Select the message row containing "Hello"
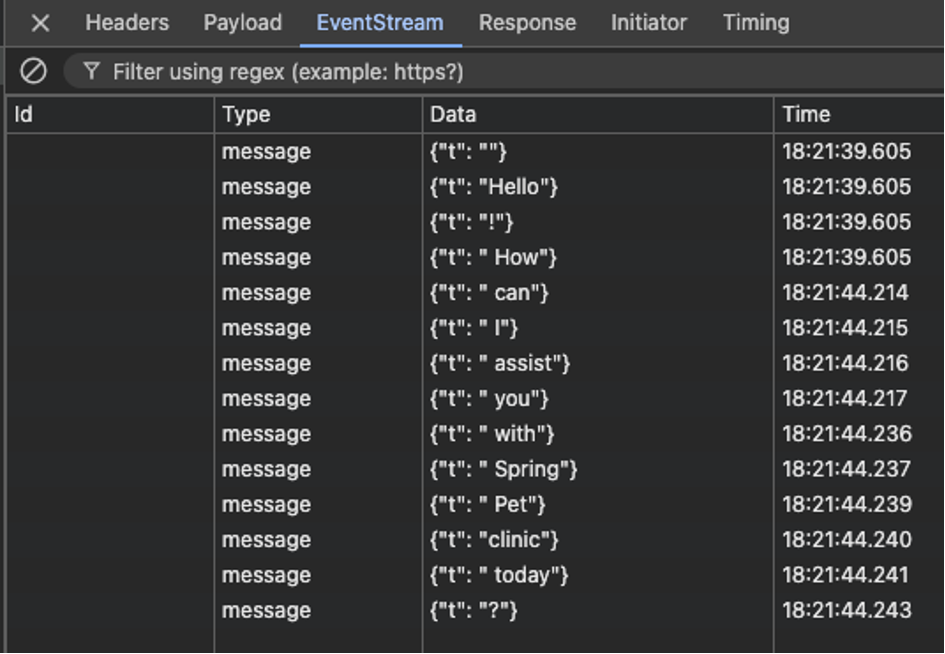Viewport: 945px width, 654px height. [476, 187]
